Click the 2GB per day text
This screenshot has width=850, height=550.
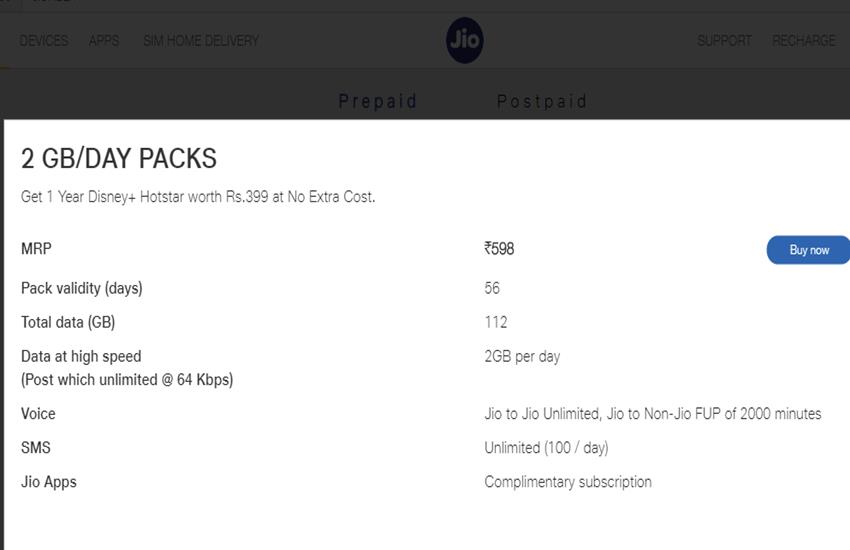522,356
